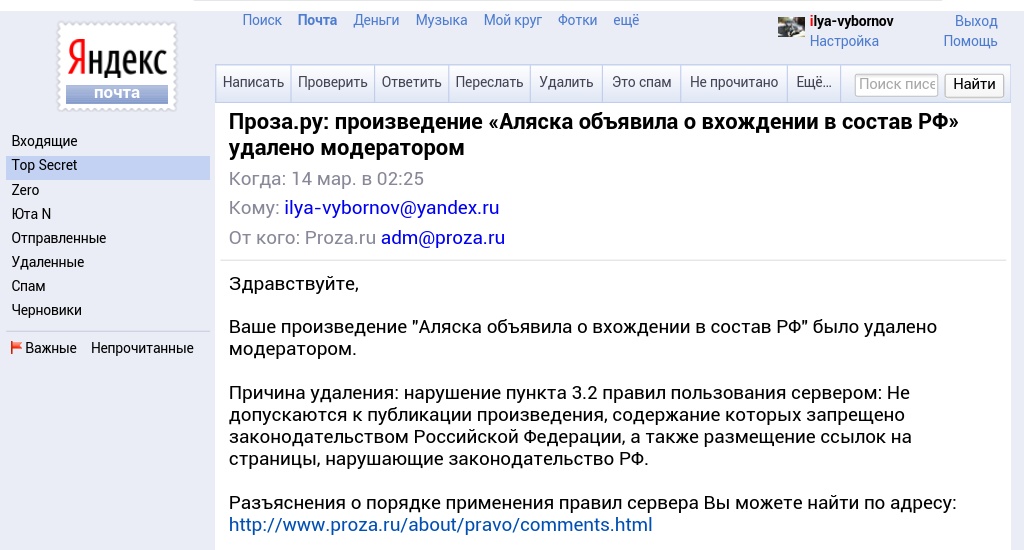Select the Top Secret folder
1024x550 pixels.
tap(108, 166)
